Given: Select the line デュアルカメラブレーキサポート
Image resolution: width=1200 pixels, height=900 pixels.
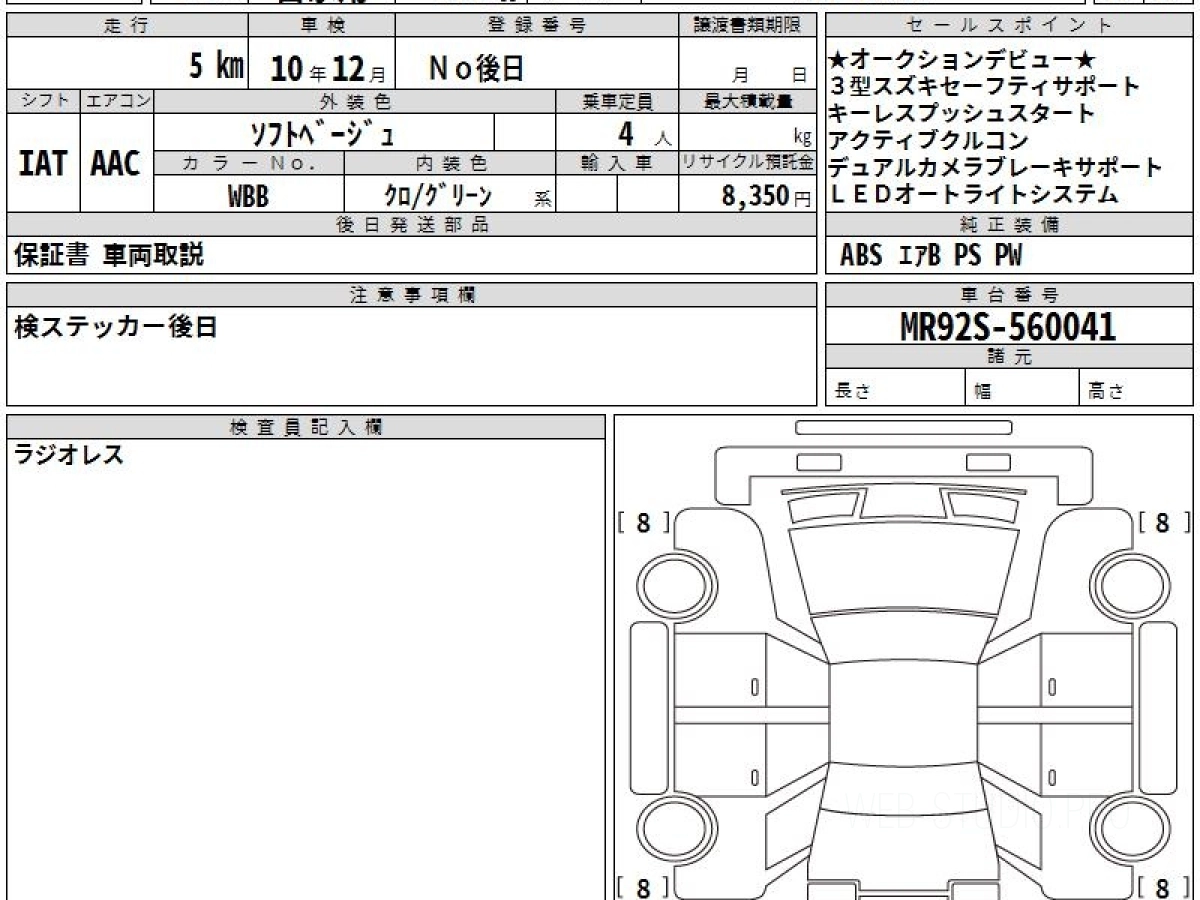Looking at the screenshot, I should pyautogui.click(x=996, y=168).
